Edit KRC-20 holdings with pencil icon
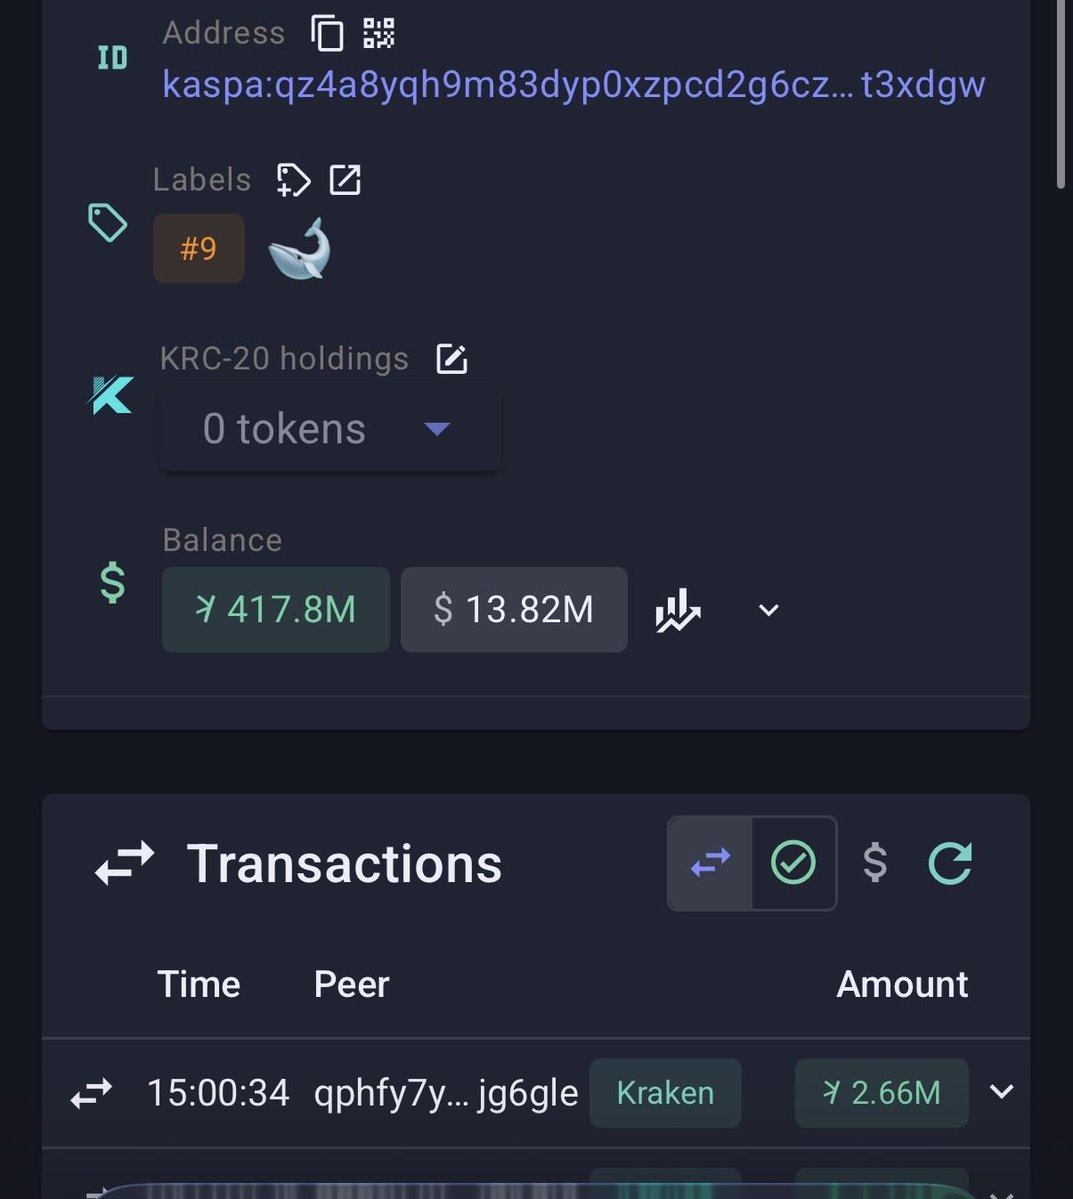 (452, 359)
